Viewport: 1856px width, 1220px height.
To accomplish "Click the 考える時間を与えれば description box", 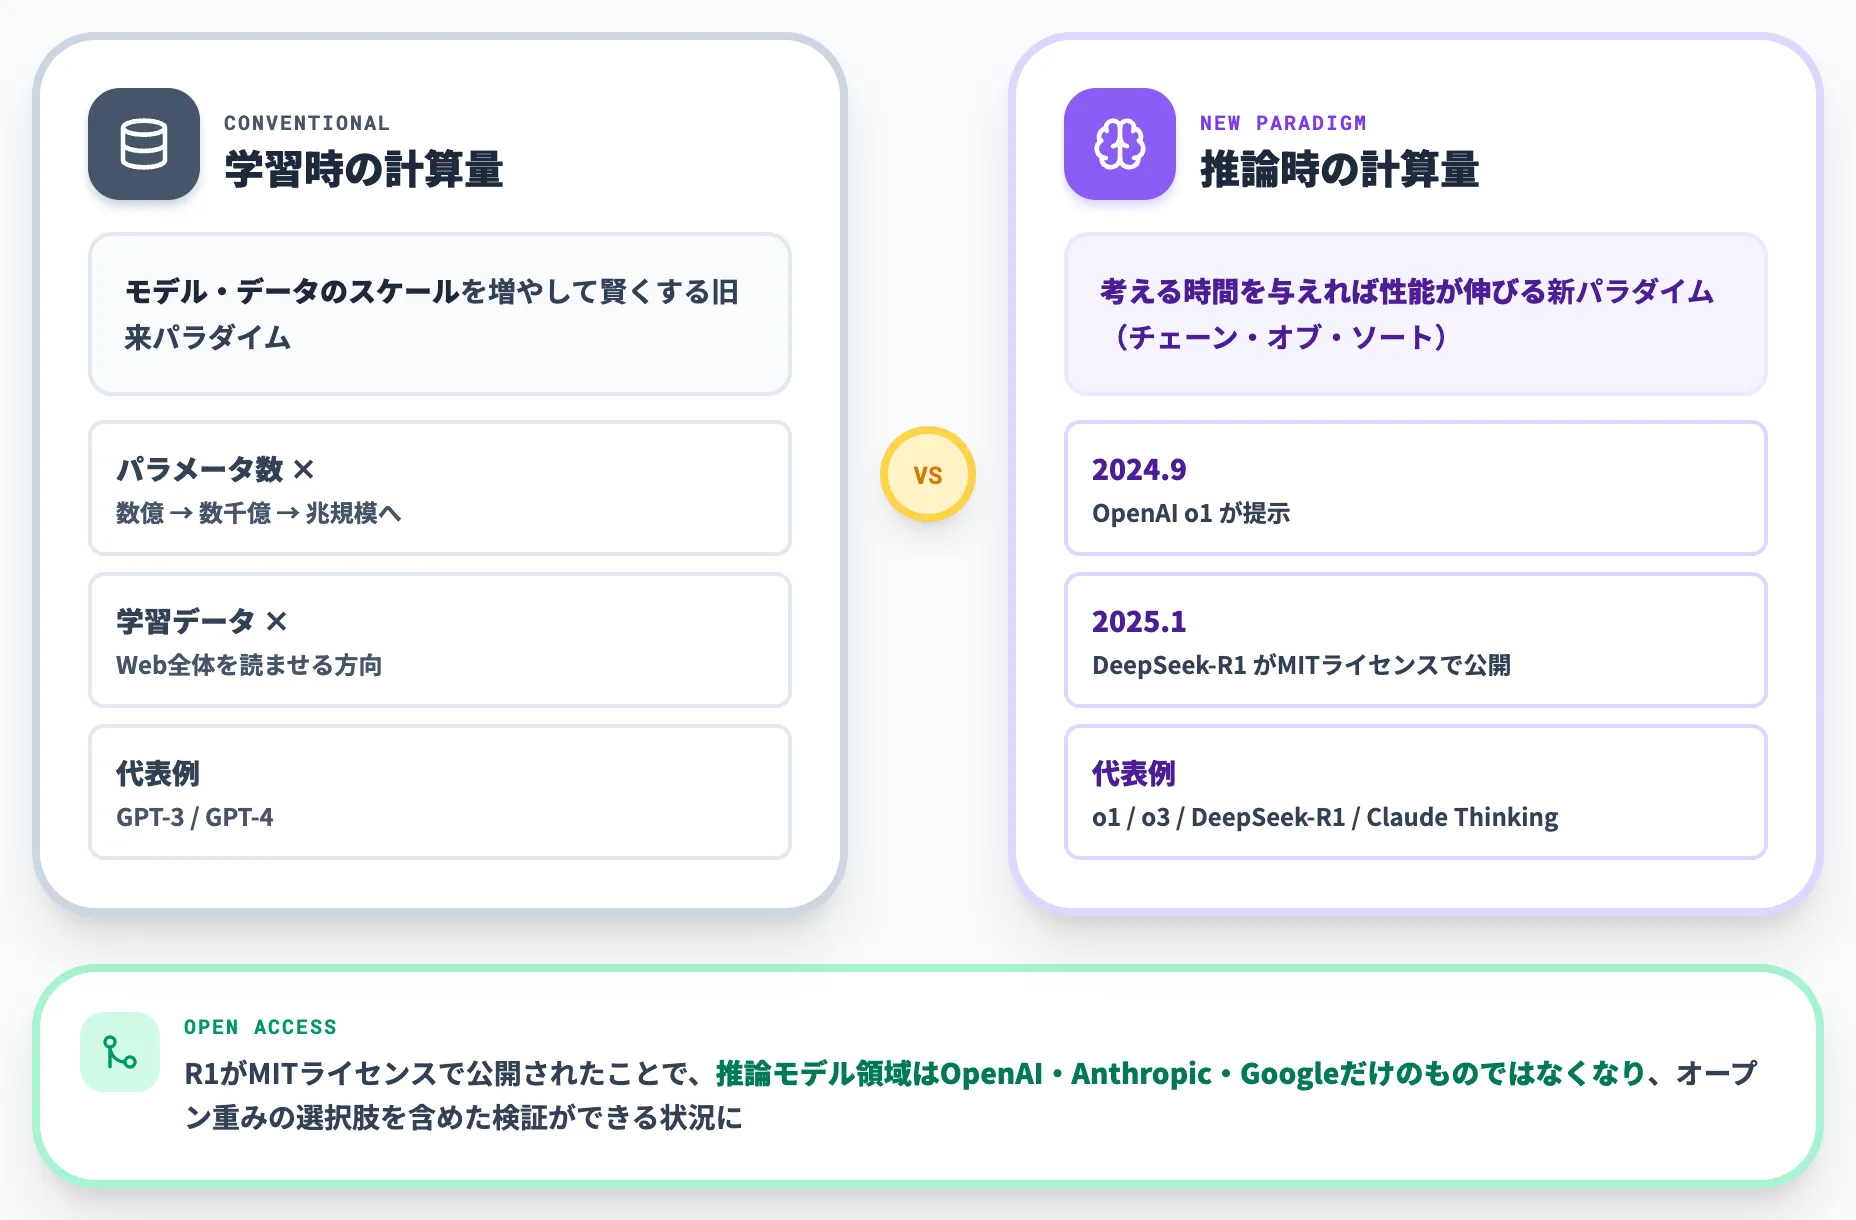I will (x=1416, y=314).
